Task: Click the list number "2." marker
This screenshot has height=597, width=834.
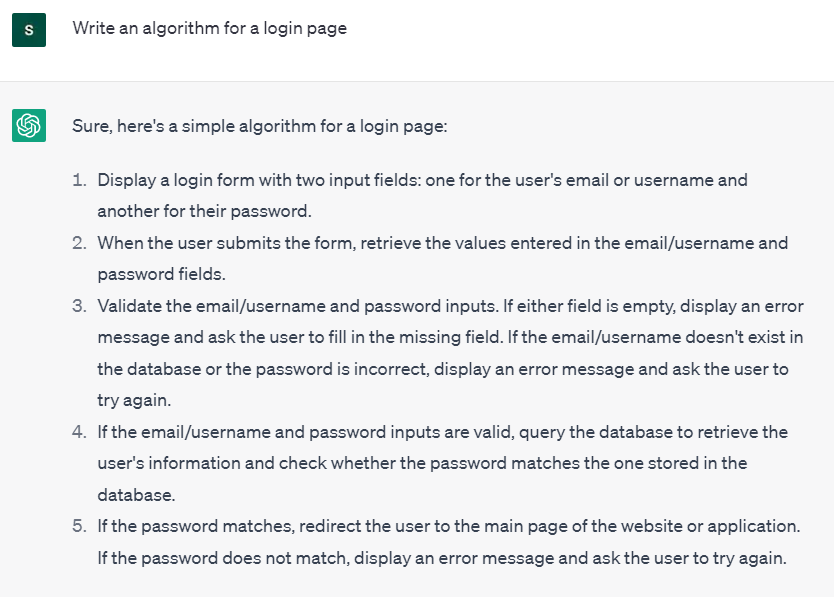Action: click(x=79, y=243)
